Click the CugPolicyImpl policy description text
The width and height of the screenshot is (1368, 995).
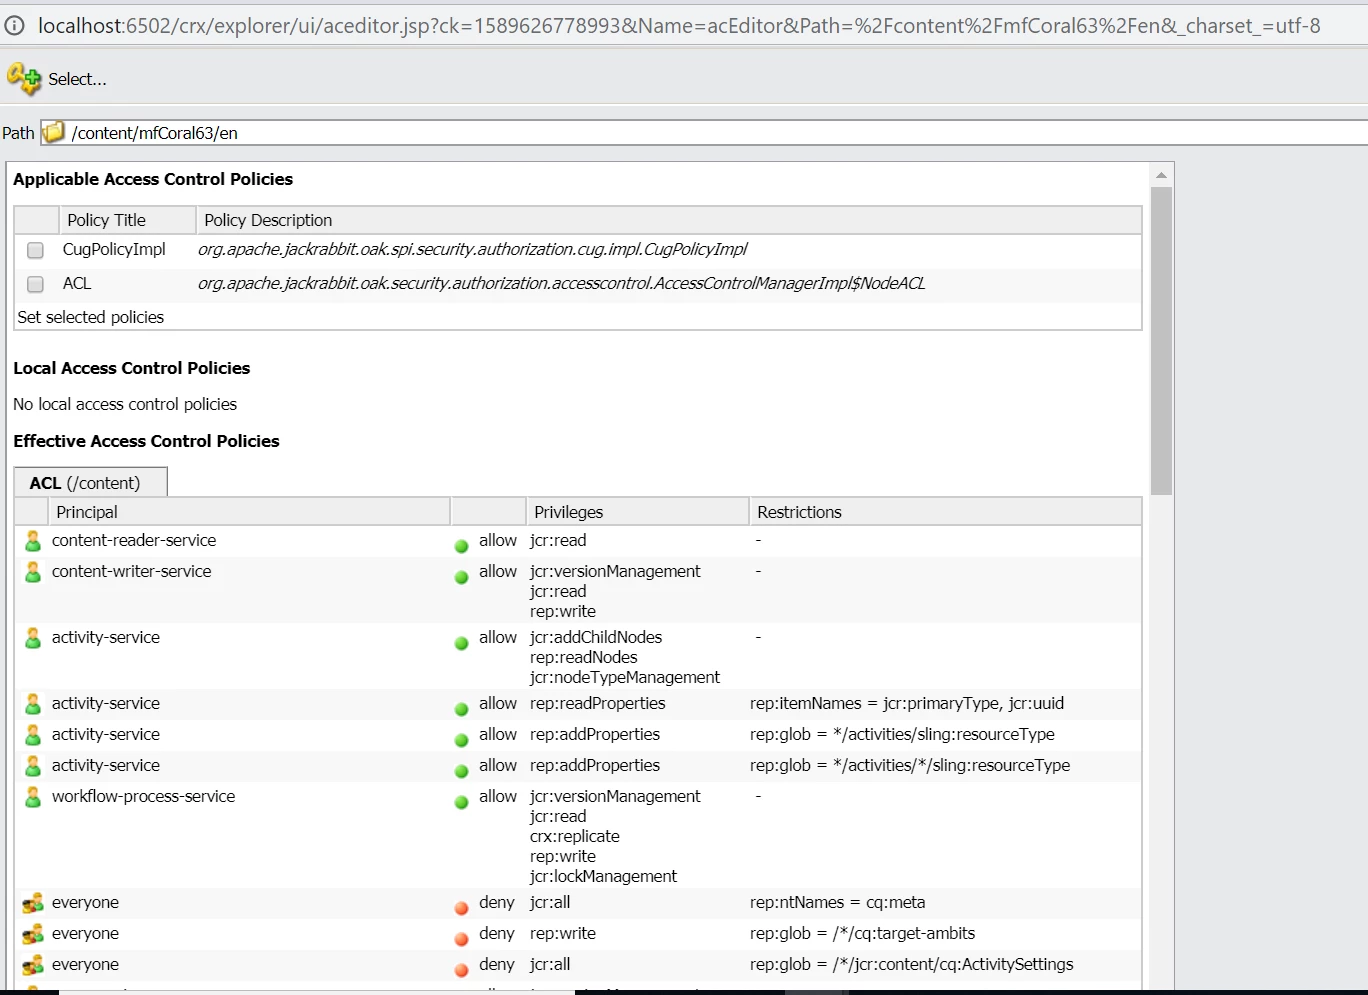pos(472,249)
